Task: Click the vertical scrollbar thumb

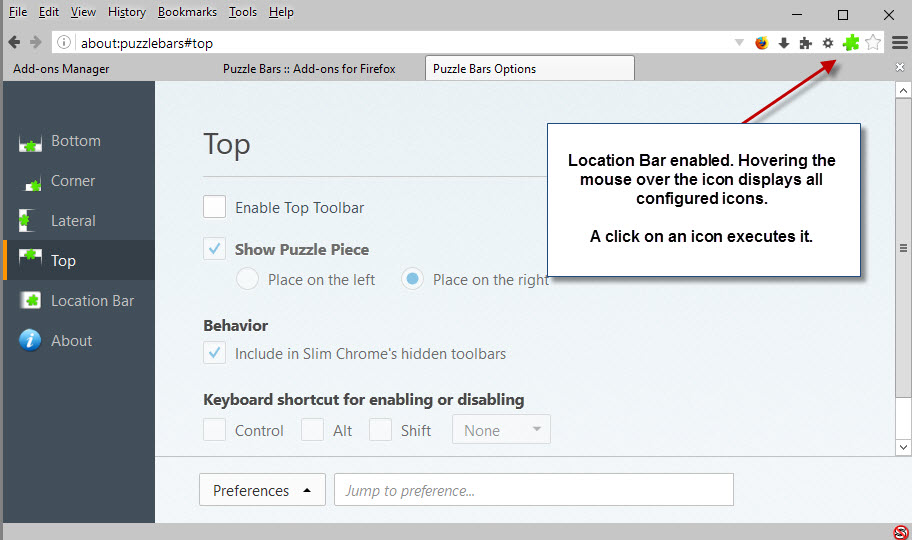Action: pyautogui.click(x=903, y=248)
